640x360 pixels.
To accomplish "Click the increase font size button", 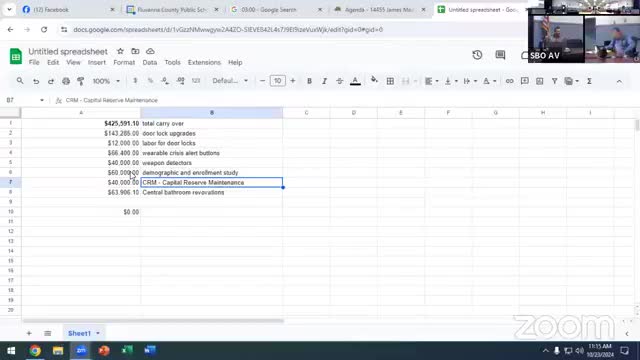I will click(293, 81).
